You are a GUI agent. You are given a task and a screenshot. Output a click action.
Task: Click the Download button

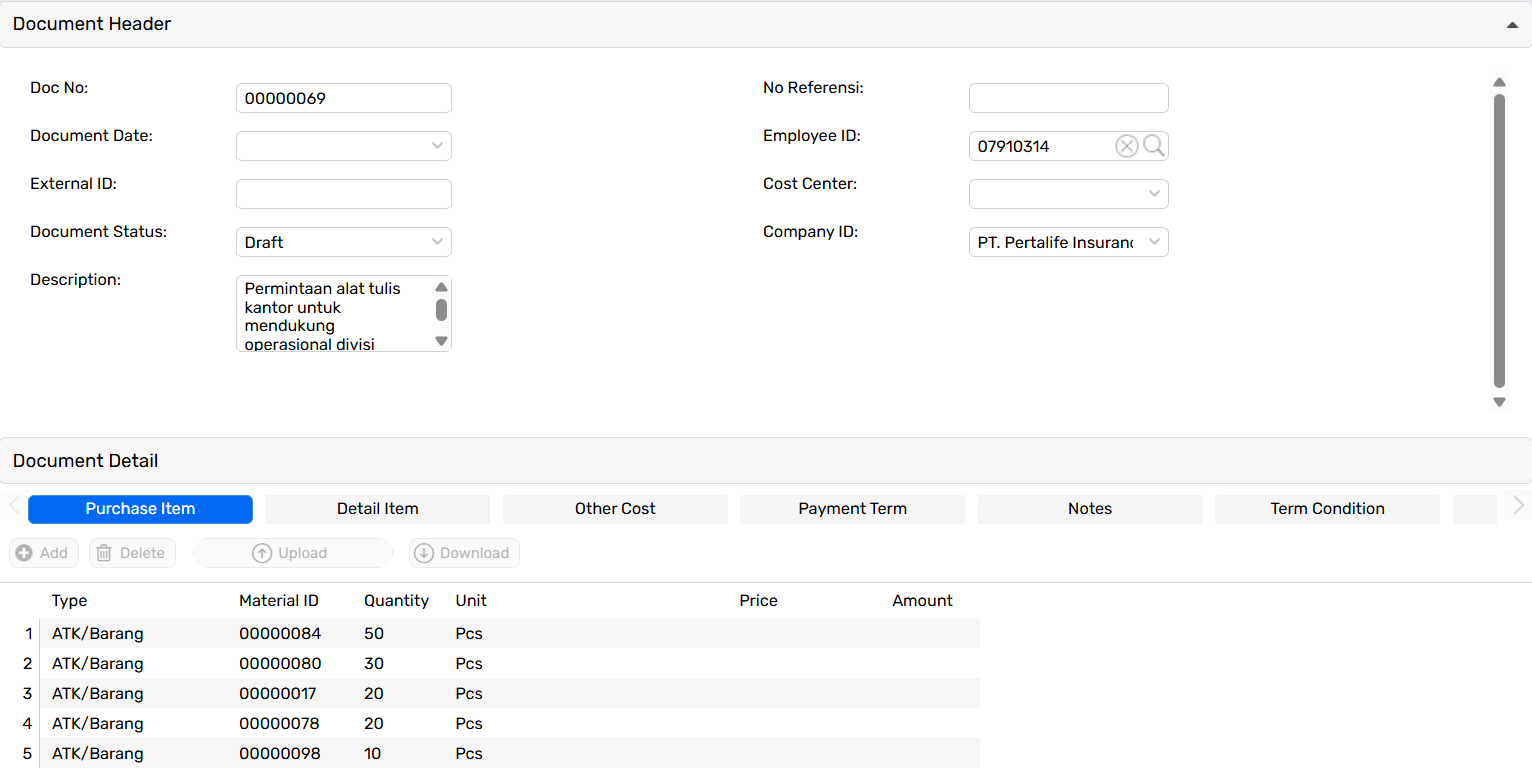[x=464, y=553]
